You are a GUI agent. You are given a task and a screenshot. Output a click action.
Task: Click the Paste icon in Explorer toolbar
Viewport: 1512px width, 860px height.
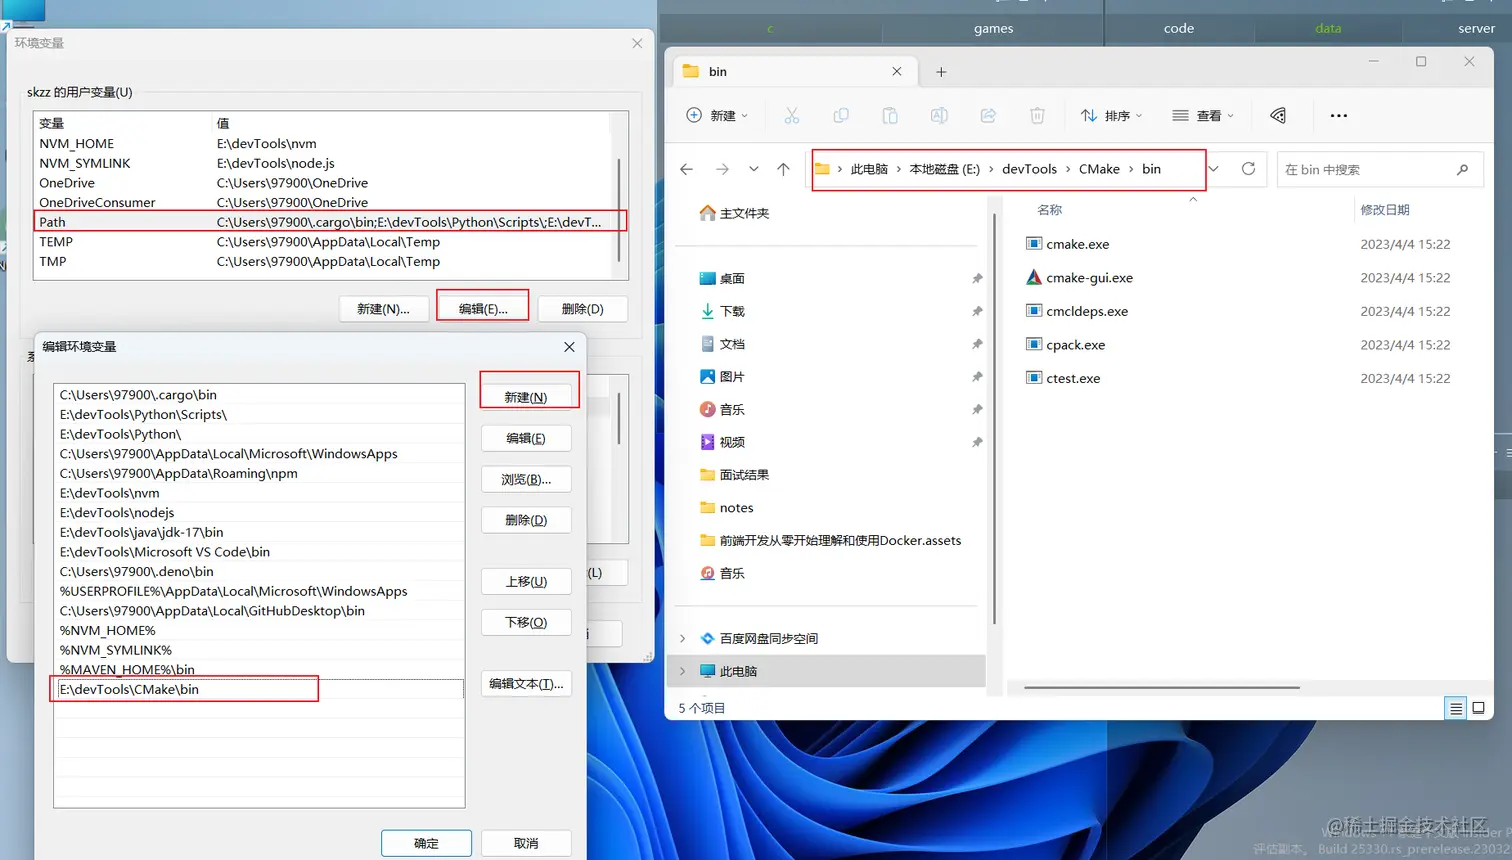890,116
